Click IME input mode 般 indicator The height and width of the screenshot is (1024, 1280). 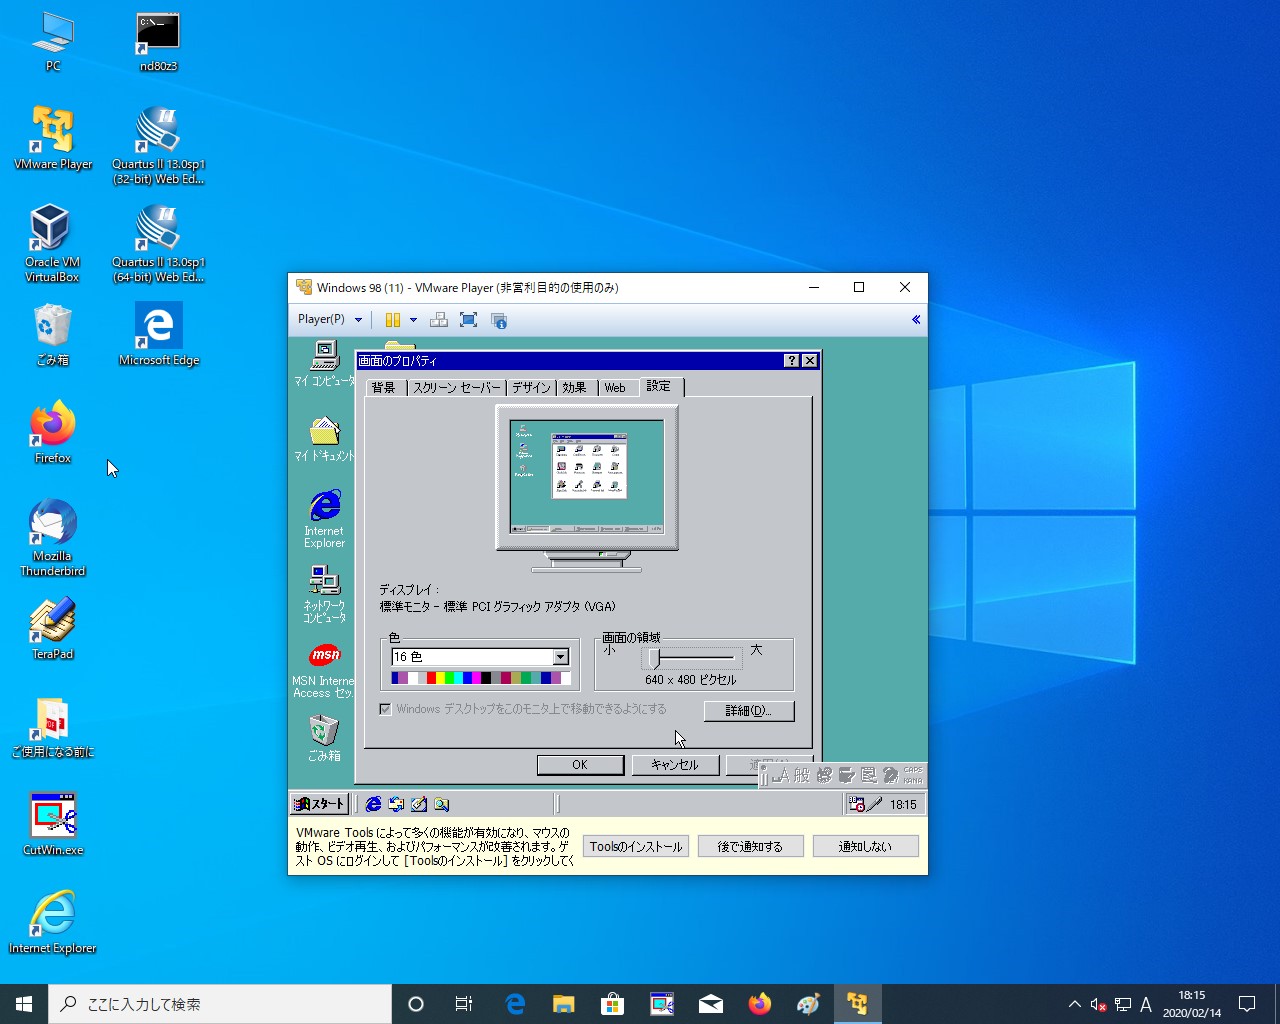pos(802,775)
